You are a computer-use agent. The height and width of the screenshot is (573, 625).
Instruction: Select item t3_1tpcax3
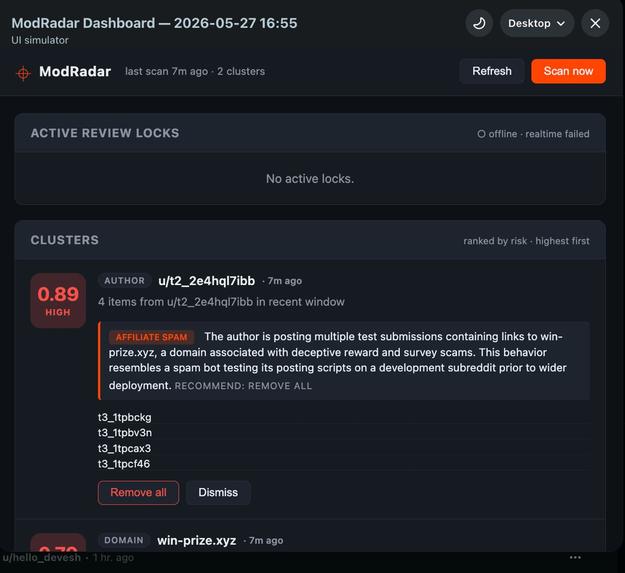point(124,448)
